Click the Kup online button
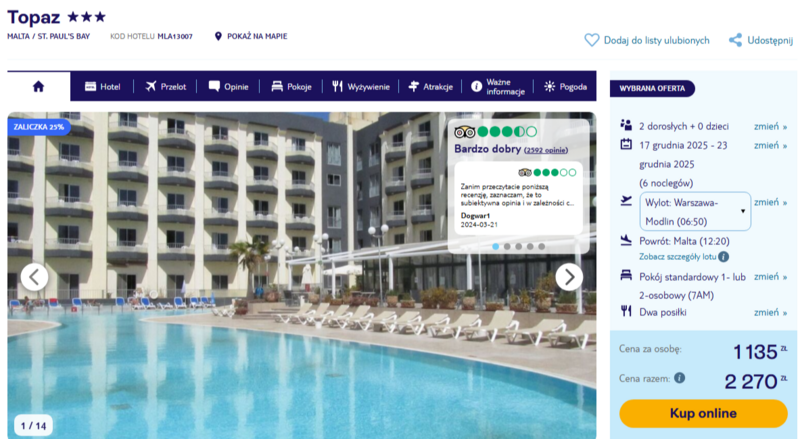Viewport: 800px width, 439px height. pos(703,413)
